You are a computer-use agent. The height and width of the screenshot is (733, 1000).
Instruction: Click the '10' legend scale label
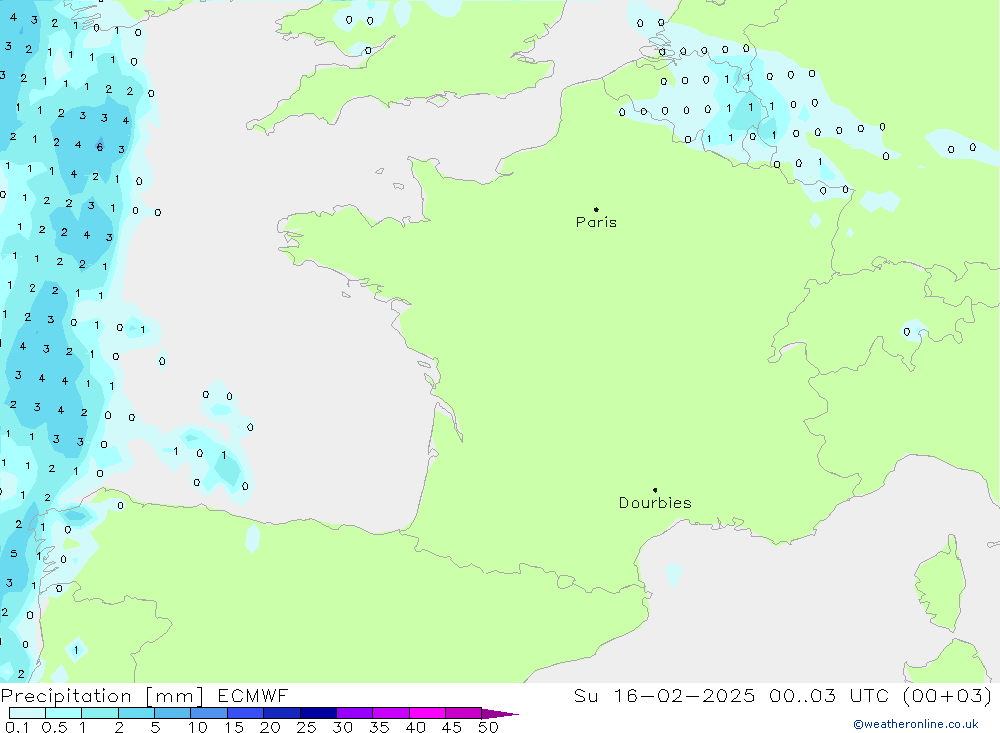197,727
